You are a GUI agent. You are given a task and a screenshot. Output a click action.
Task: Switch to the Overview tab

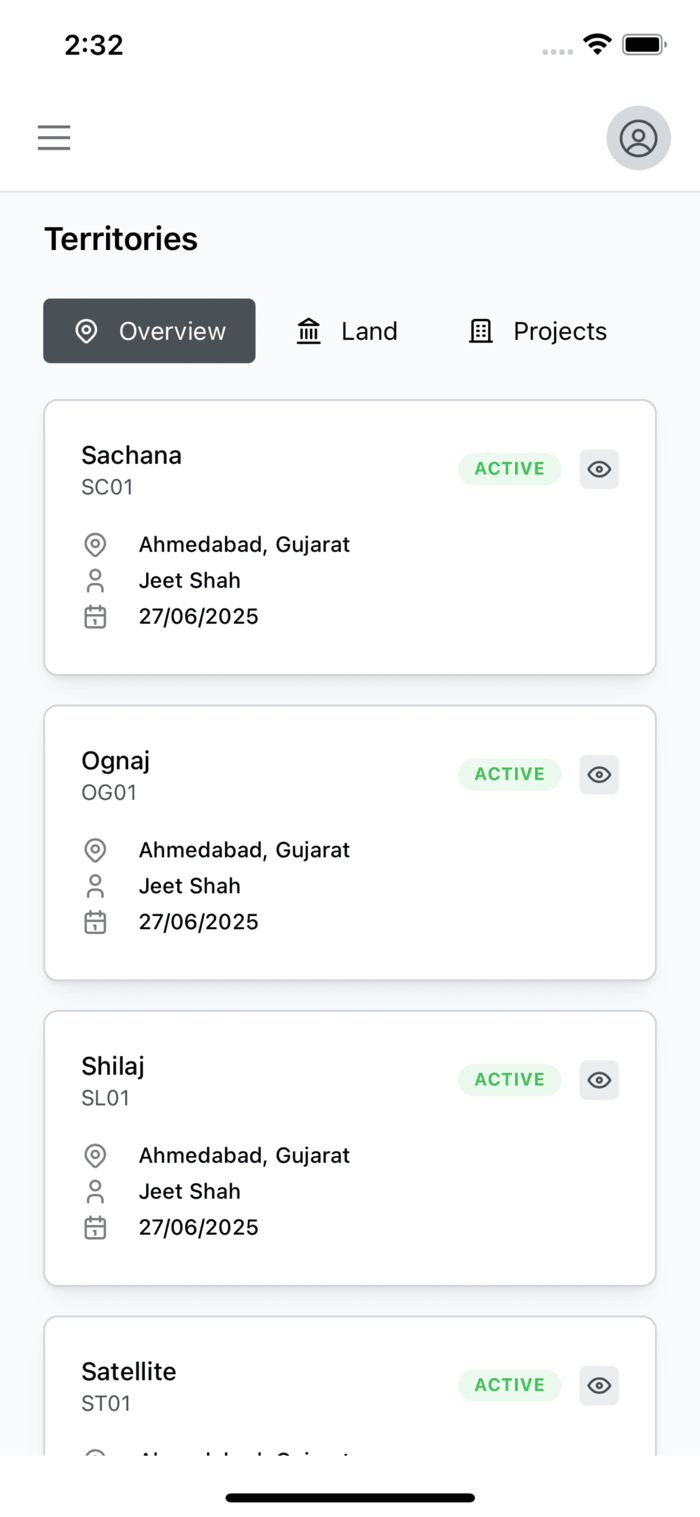[x=149, y=331]
